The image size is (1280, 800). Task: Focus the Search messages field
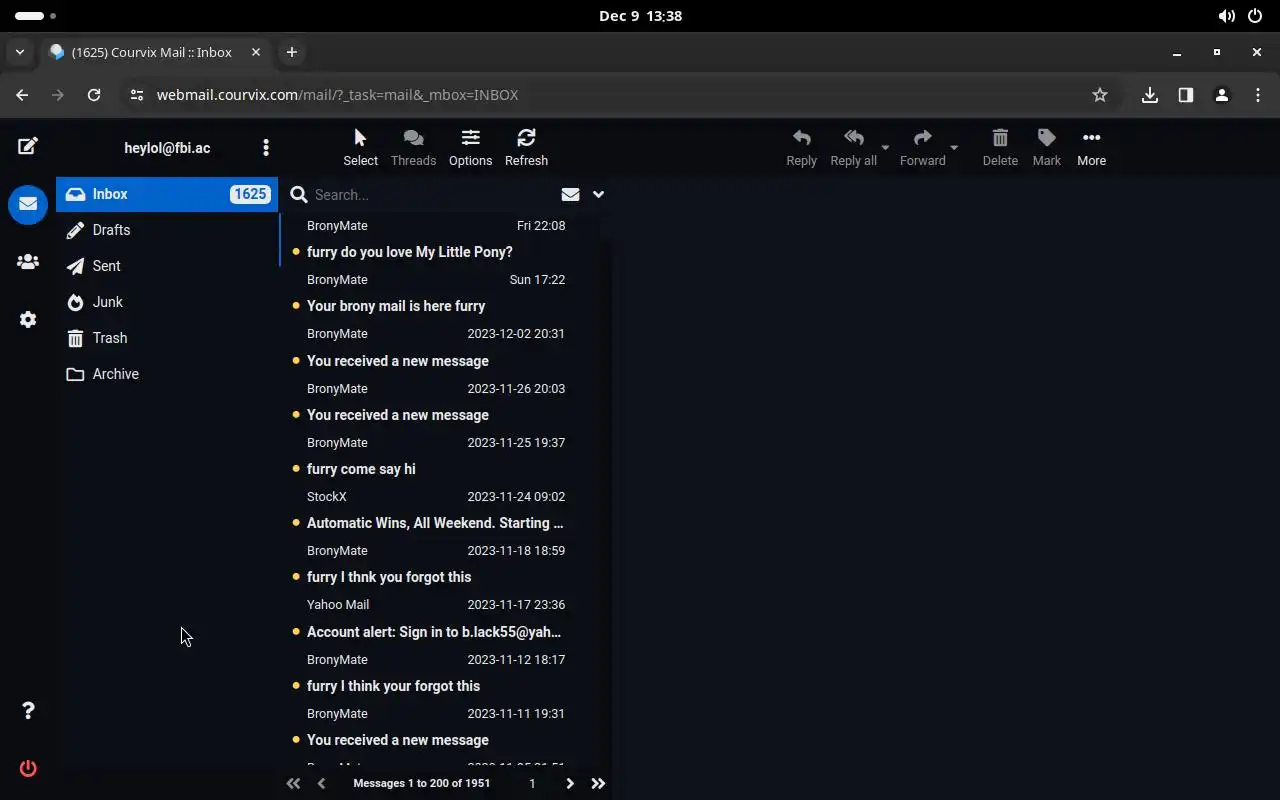point(430,195)
